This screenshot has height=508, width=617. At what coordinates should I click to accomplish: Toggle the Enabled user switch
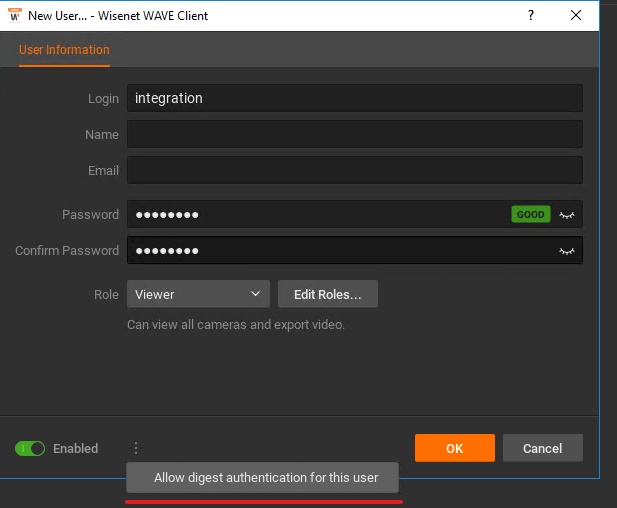tap(30, 448)
